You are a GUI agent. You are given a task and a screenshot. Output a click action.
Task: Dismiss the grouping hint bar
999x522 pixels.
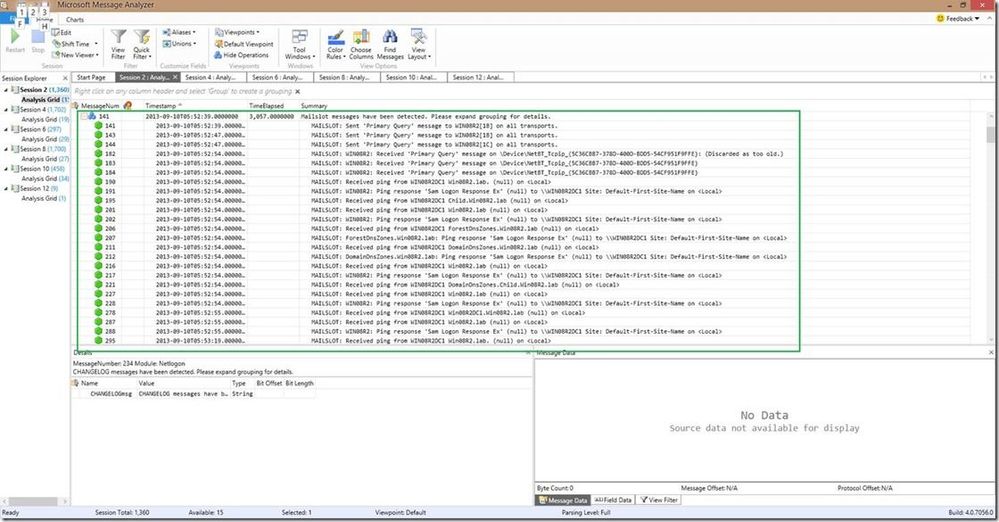click(x=298, y=92)
